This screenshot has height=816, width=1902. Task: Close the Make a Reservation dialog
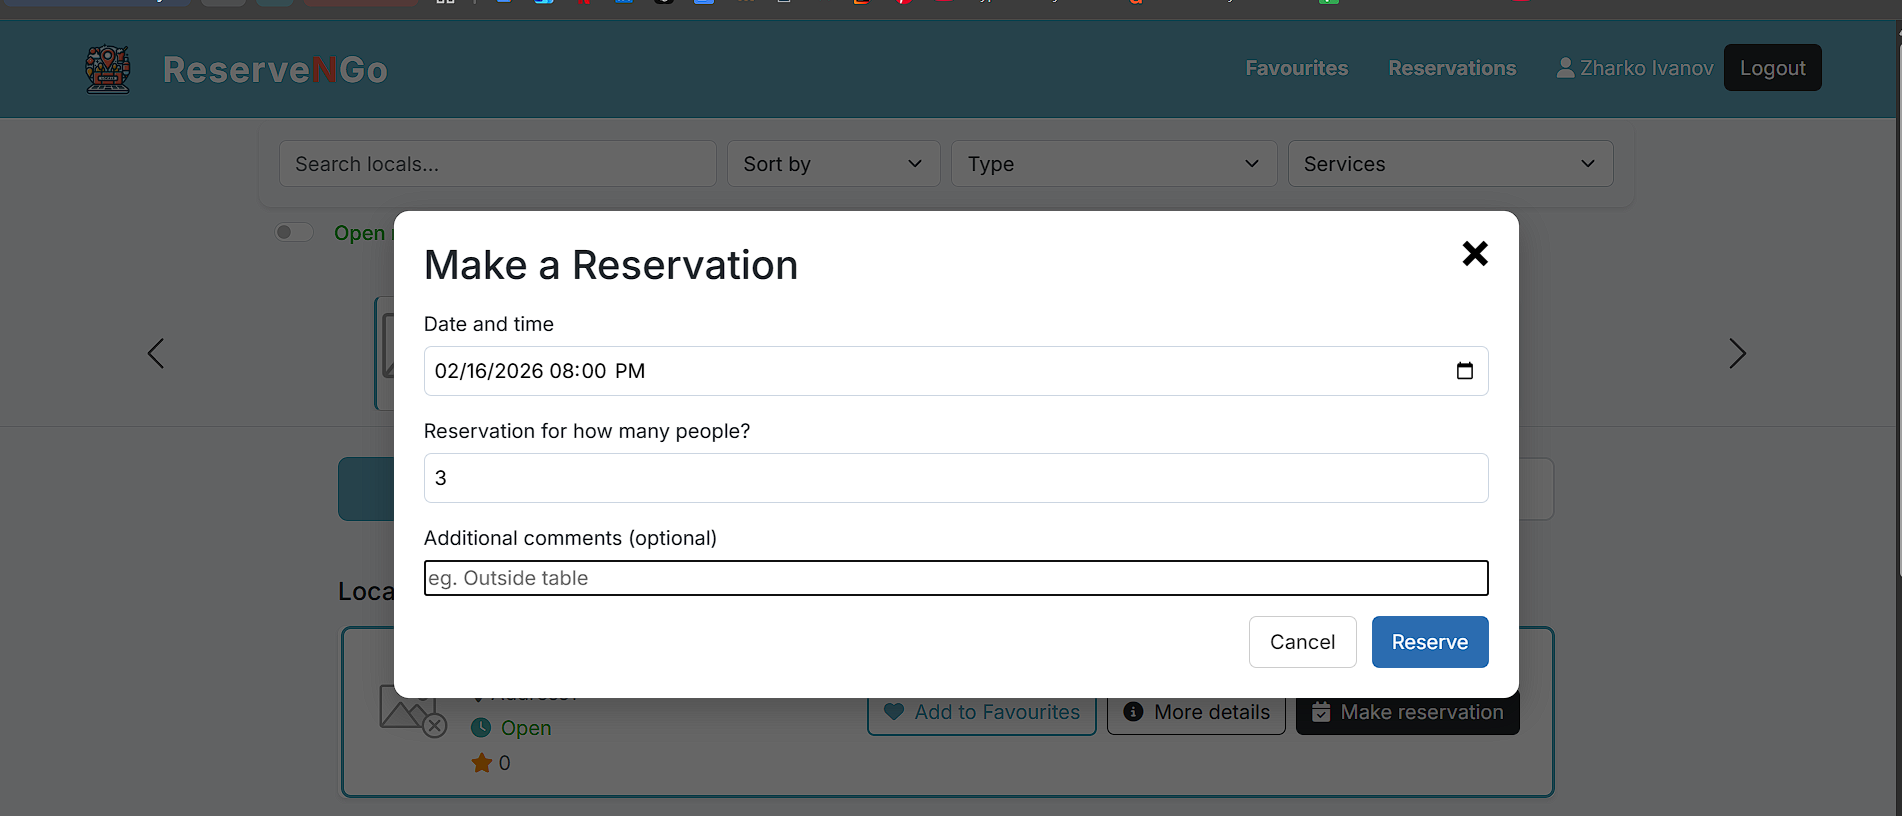[x=1474, y=254]
